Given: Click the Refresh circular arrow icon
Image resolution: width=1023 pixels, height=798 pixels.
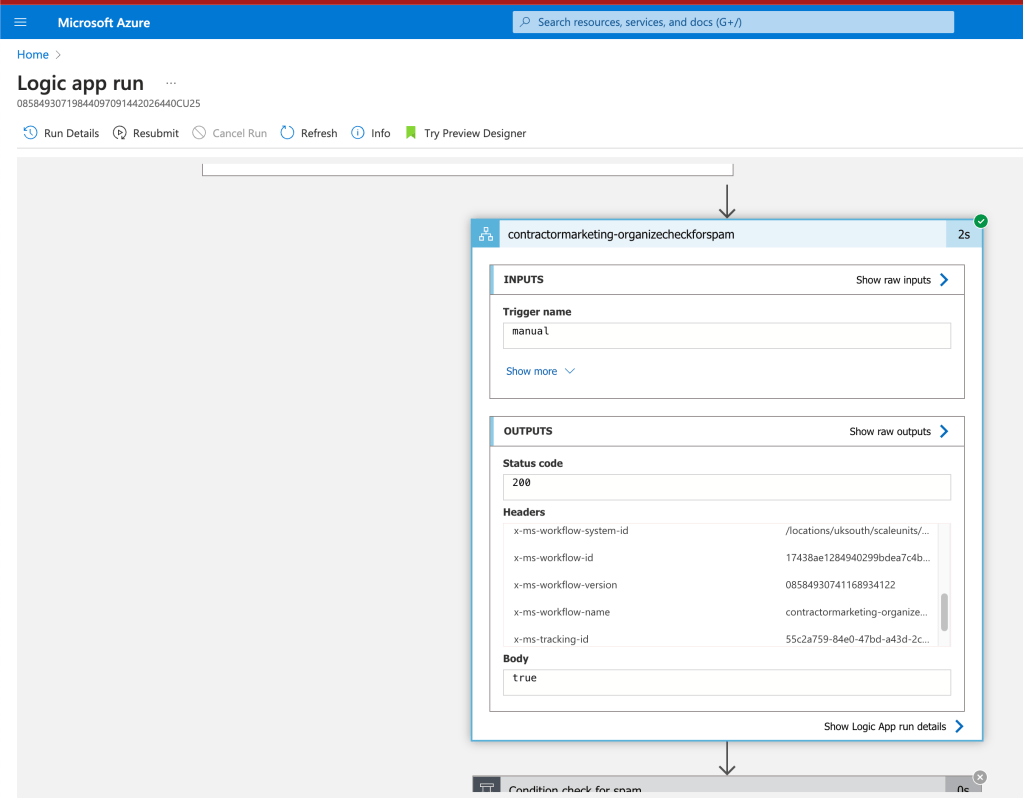Looking at the screenshot, I should [287, 132].
